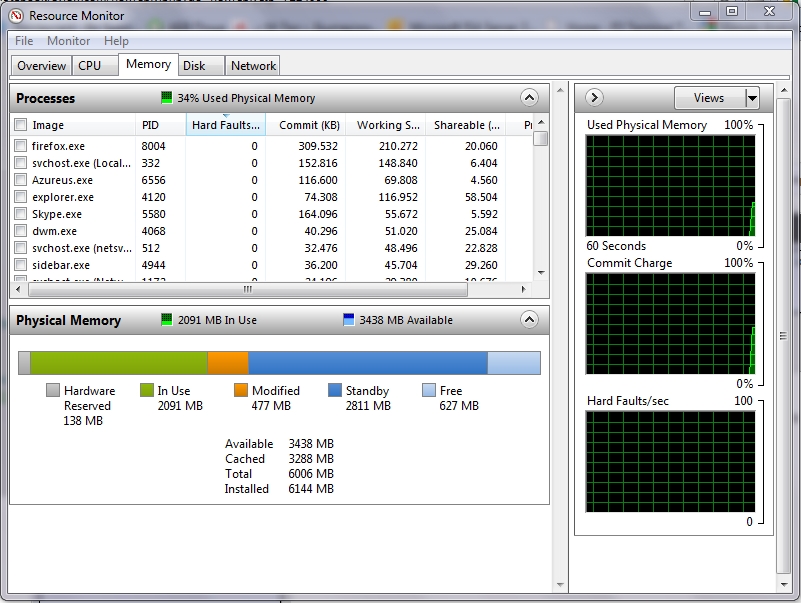Sort by Working Set column header

[x=386, y=125]
